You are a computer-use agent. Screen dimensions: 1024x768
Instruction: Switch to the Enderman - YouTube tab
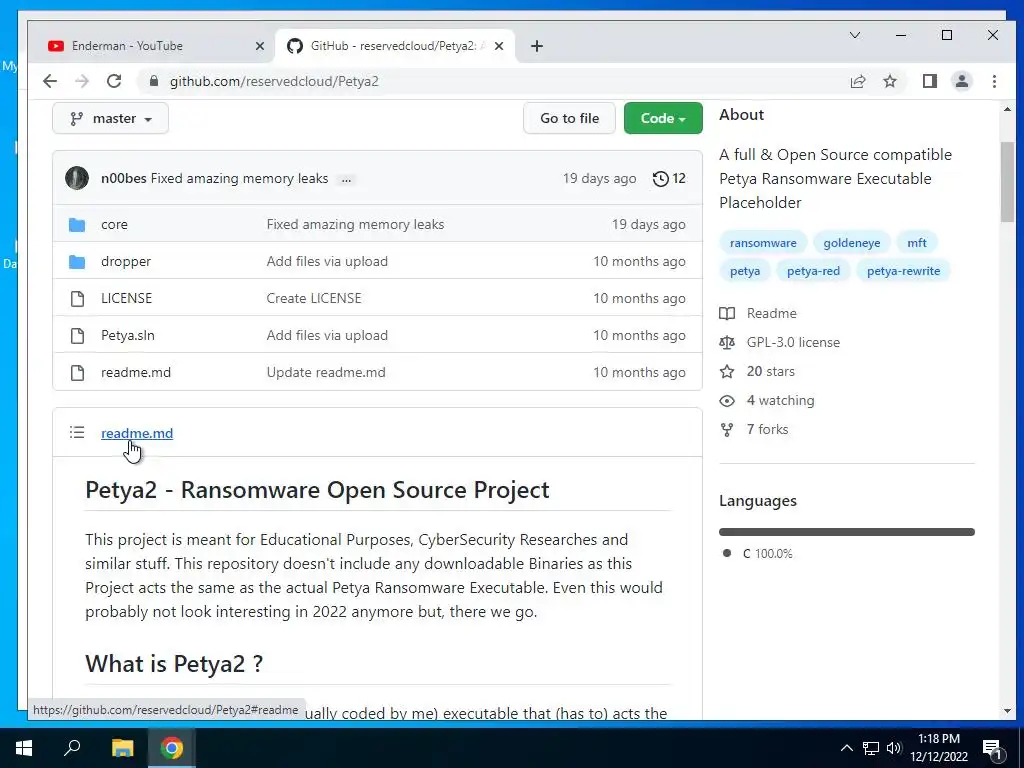coord(150,46)
